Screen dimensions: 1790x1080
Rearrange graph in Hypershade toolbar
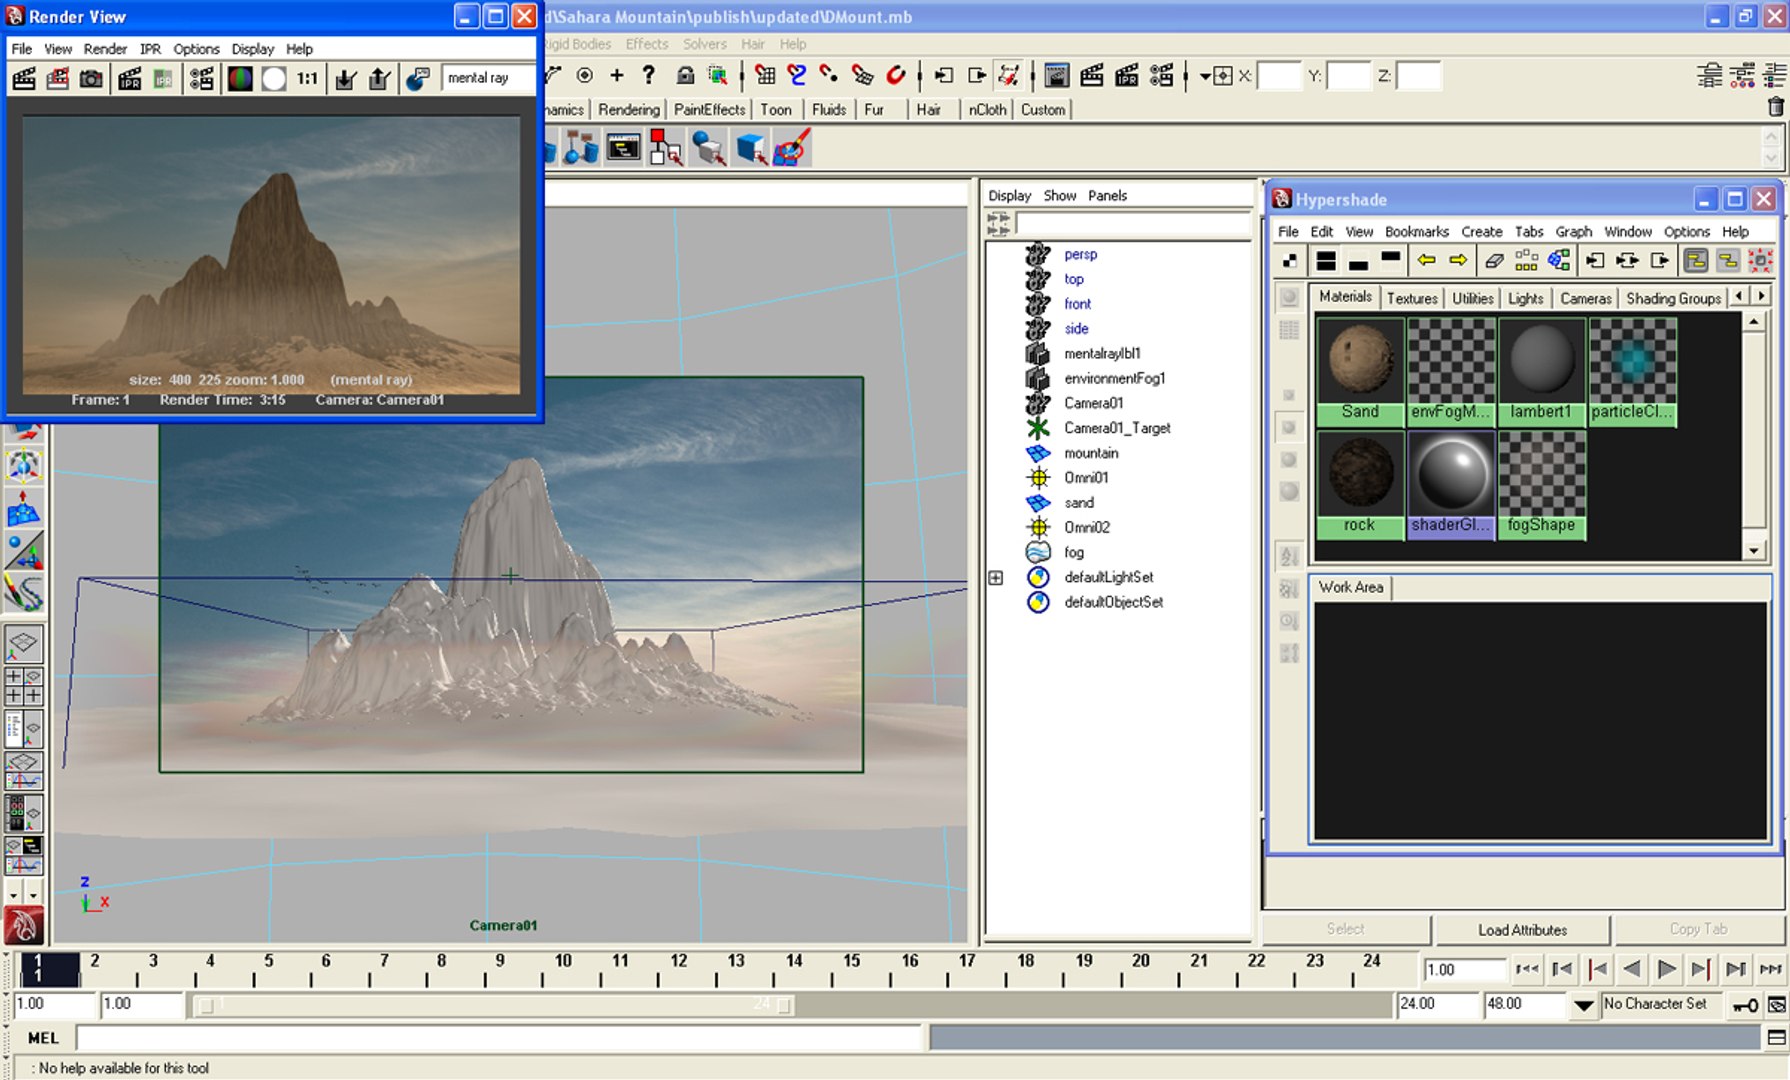(x=1527, y=261)
